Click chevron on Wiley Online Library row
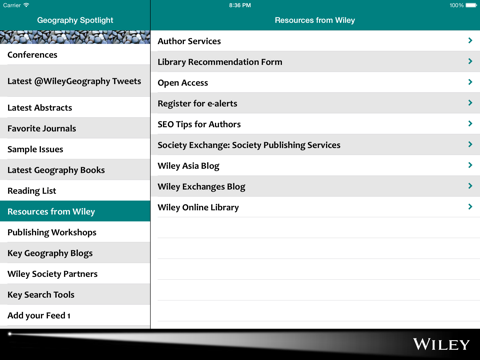Screen dimensions: 480x360 click(x=470, y=206)
